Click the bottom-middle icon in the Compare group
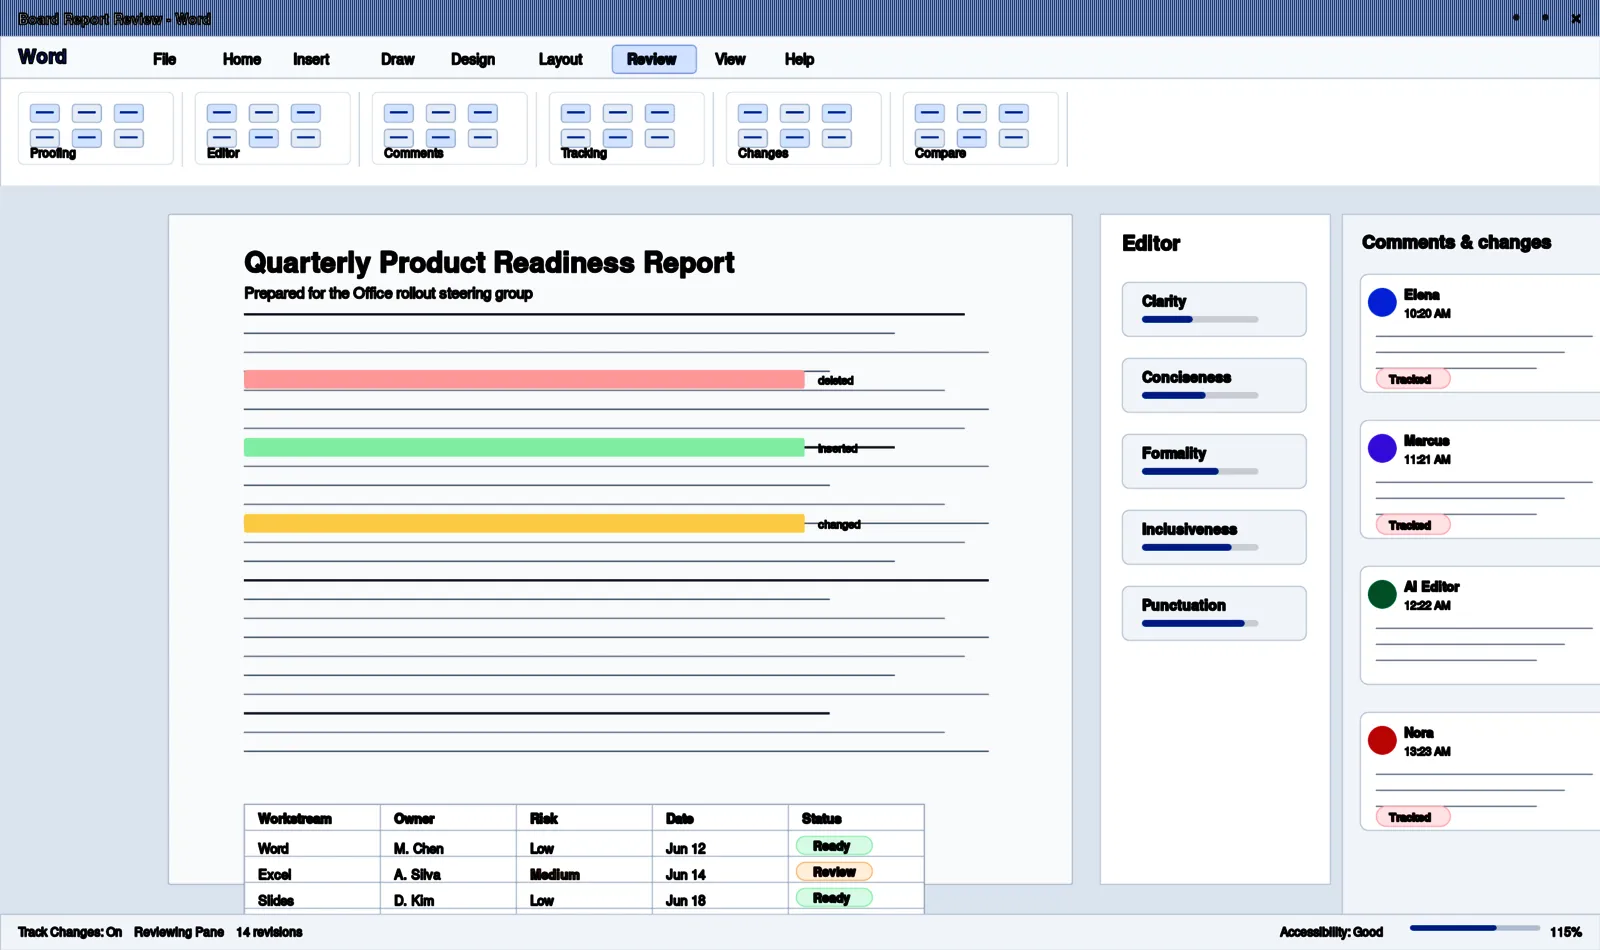Image resolution: width=1600 pixels, height=950 pixels. (x=972, y=138)
